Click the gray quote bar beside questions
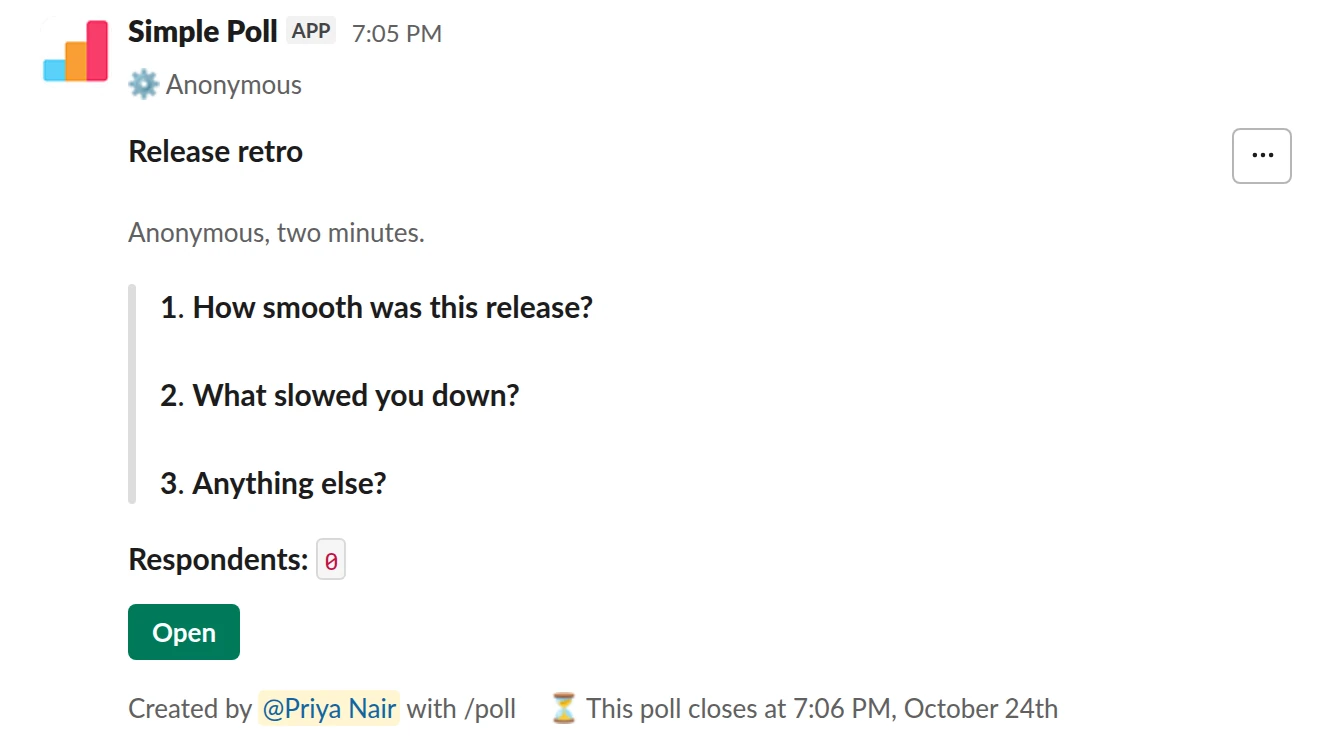This screenshot has height=736, width=1324. coord(132,394)
